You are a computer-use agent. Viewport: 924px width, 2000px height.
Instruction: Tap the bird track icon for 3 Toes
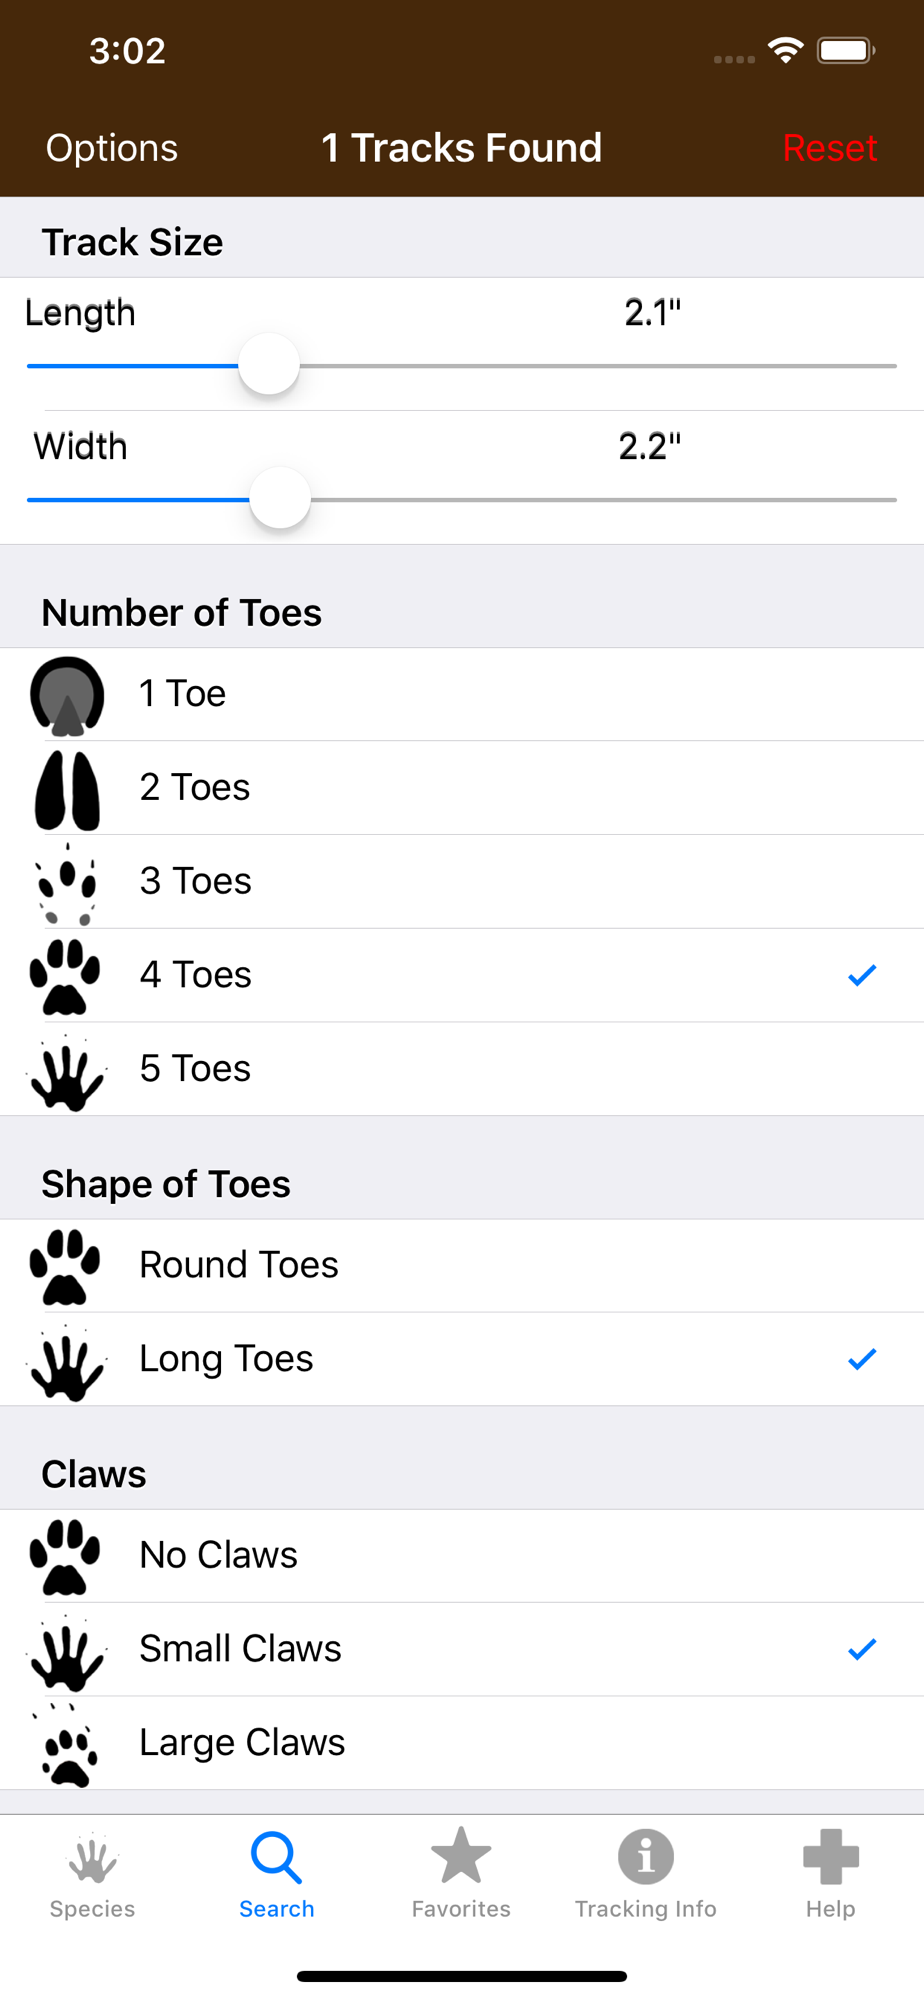(67, 883)
